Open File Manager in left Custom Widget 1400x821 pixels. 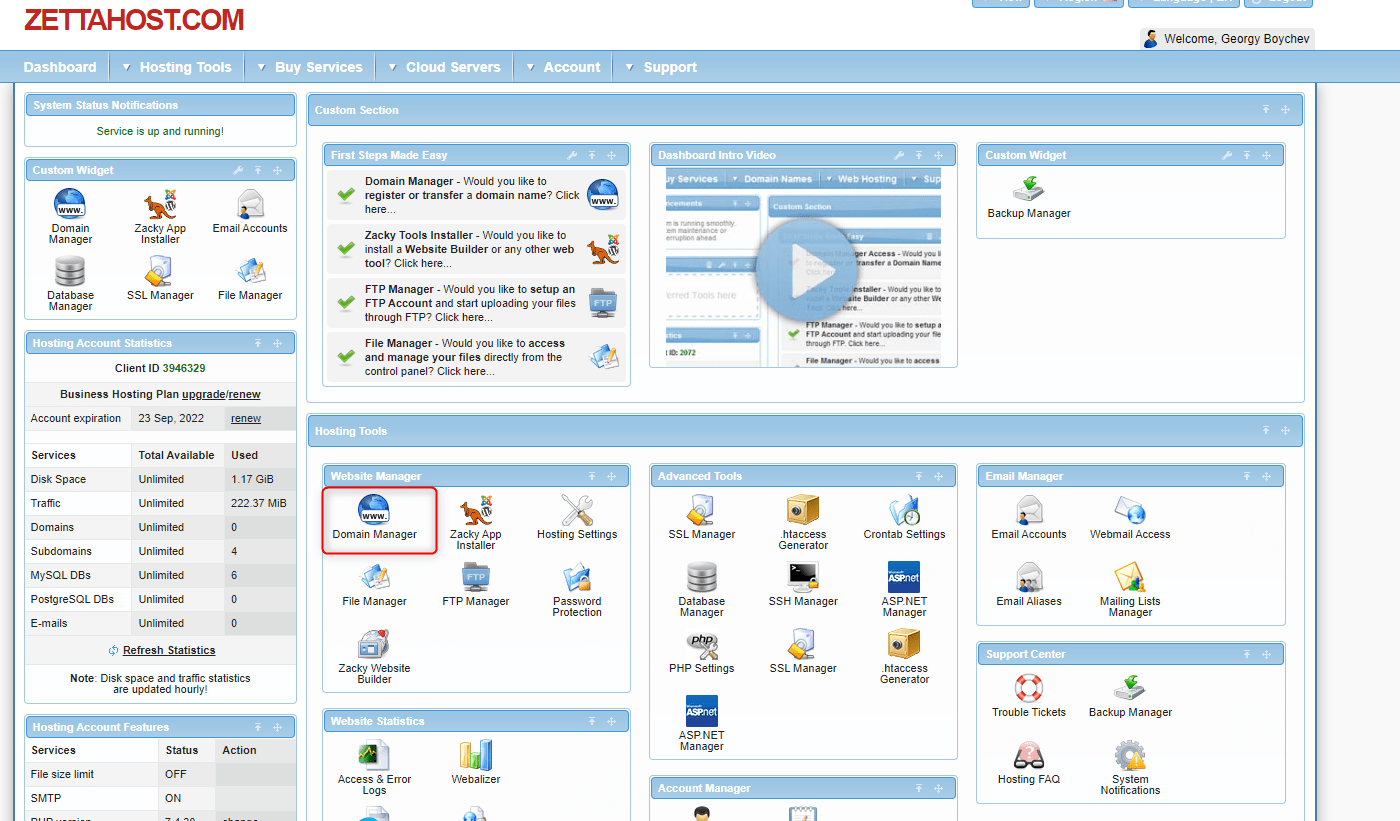coord(250,279)
